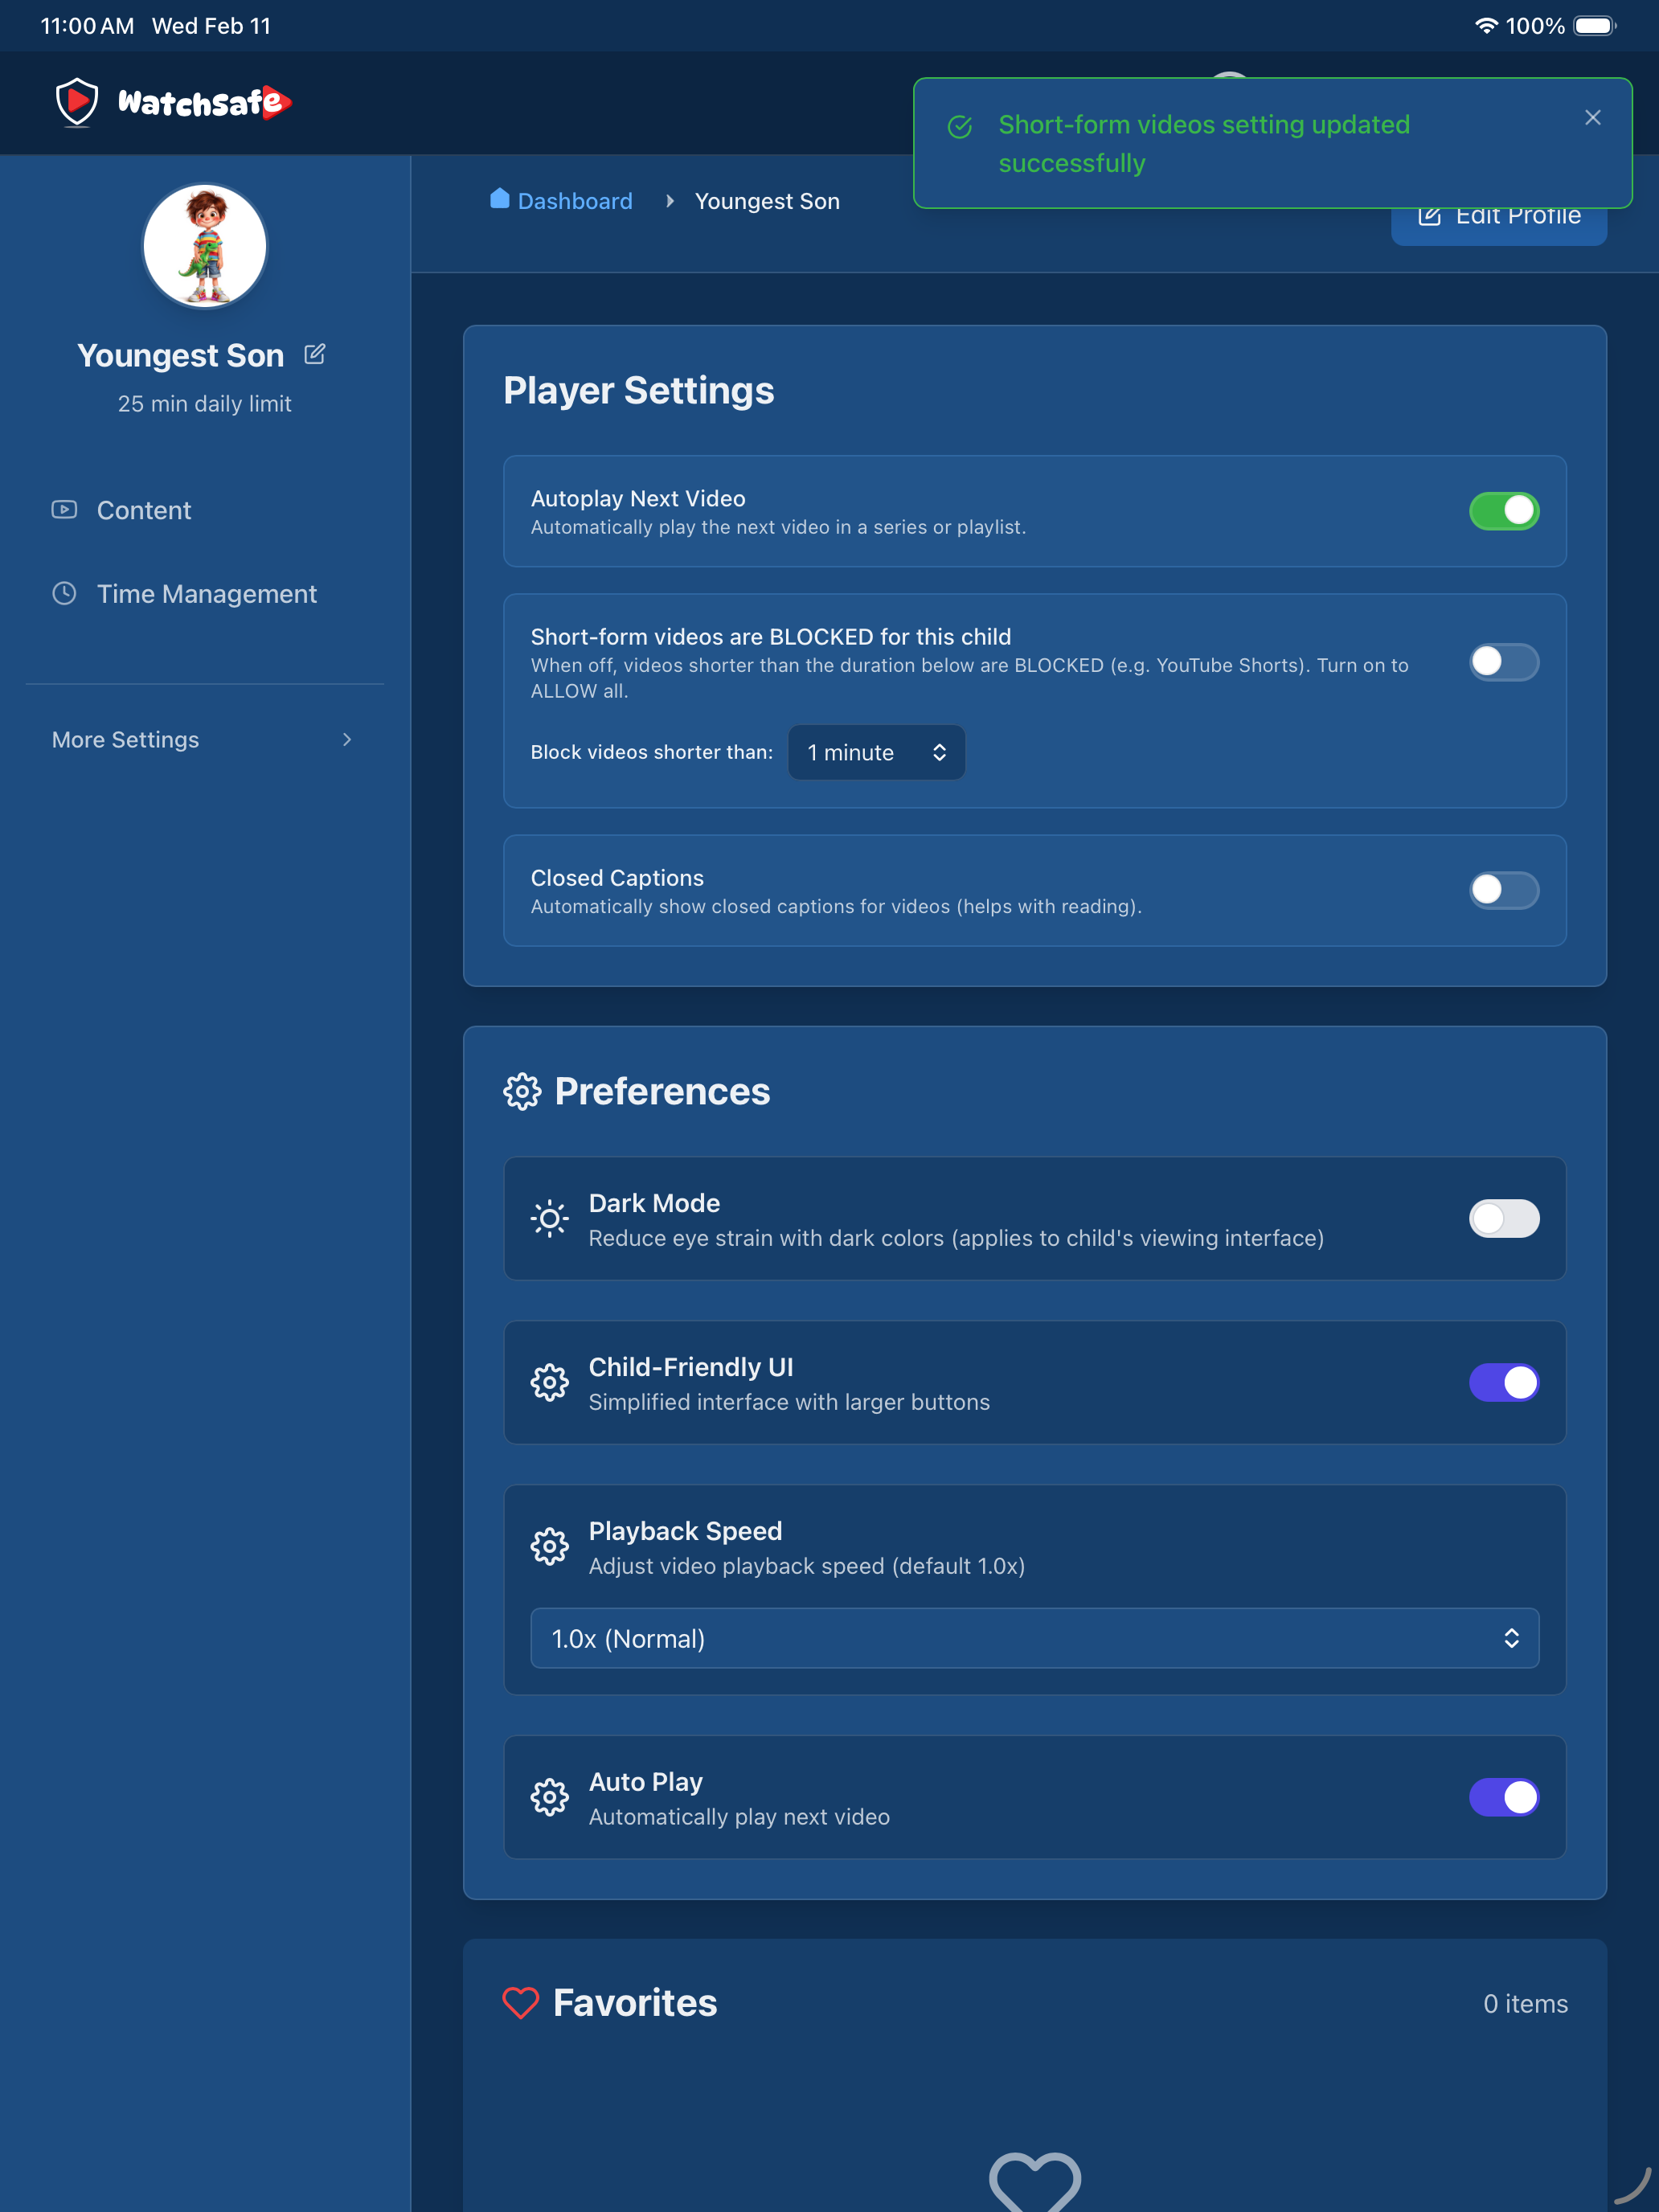Click the Time Management clock icon

64,594
